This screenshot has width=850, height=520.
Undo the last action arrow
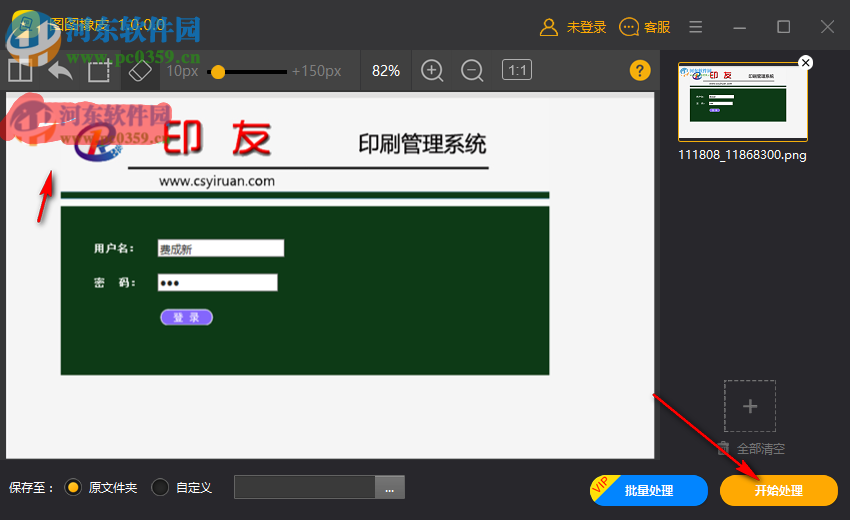coord(60,70)
